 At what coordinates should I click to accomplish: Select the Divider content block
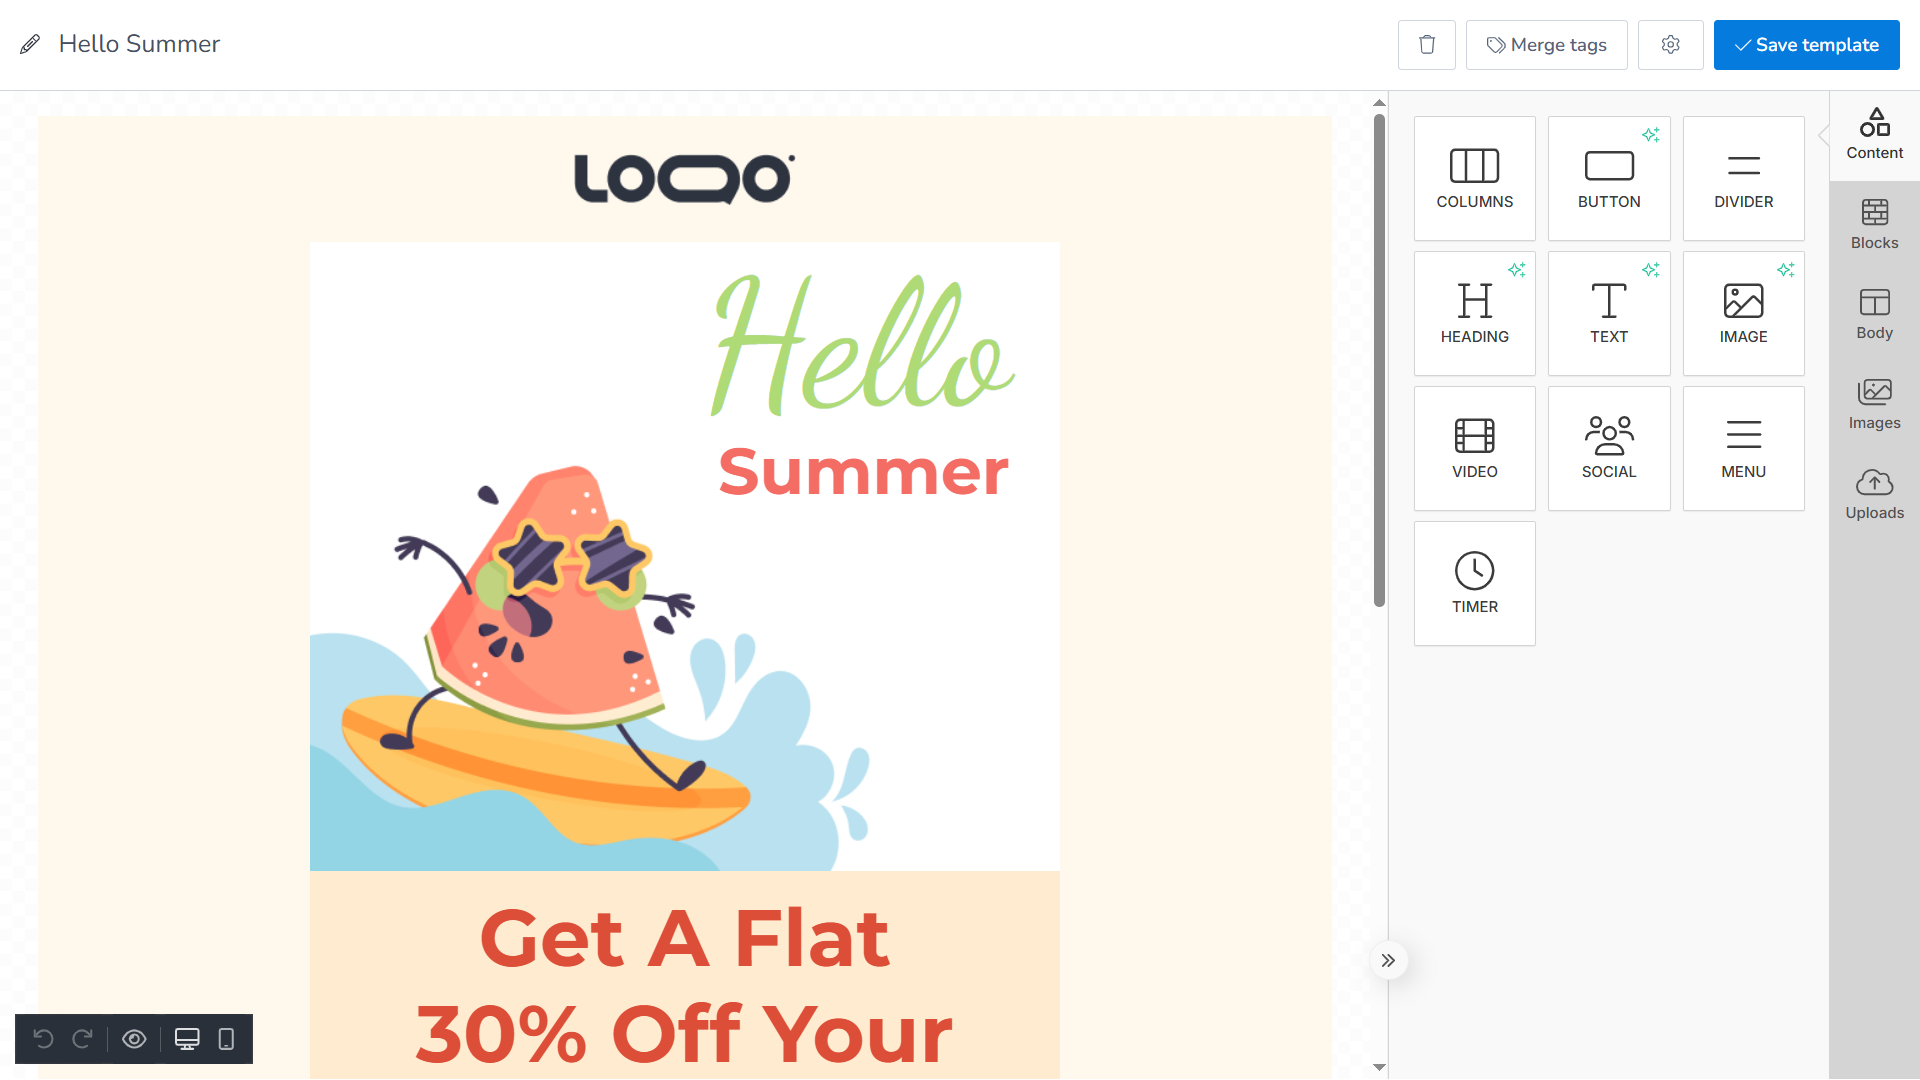coord(1743,178)
